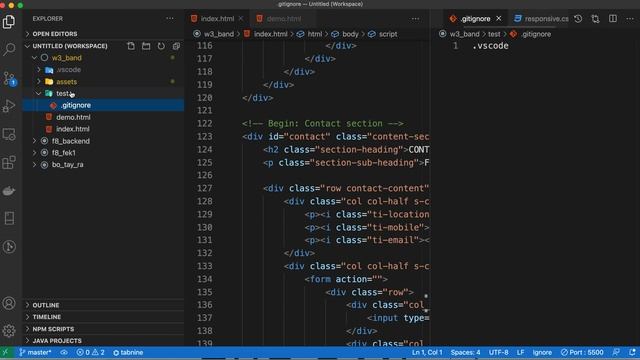This screenshot has width=640, height=360.
Task: Click Ln 1, Col 1 in status bar
Action: click(x=427, y=352)
